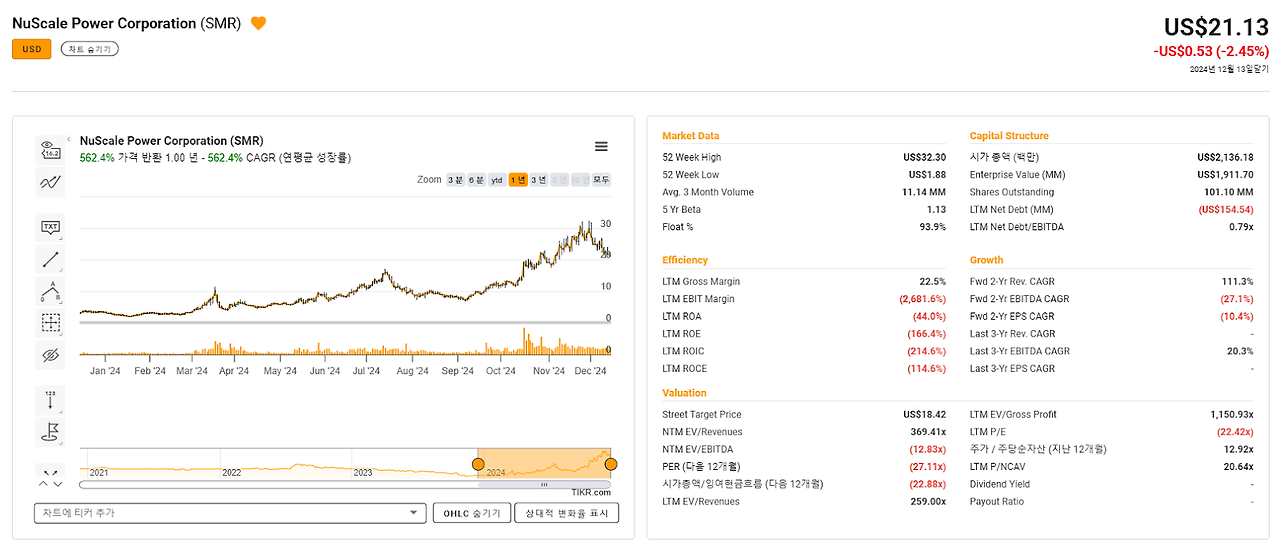
Task: Click the LTM Net Debt value (US$154.54)
Action: point(1226,210)
